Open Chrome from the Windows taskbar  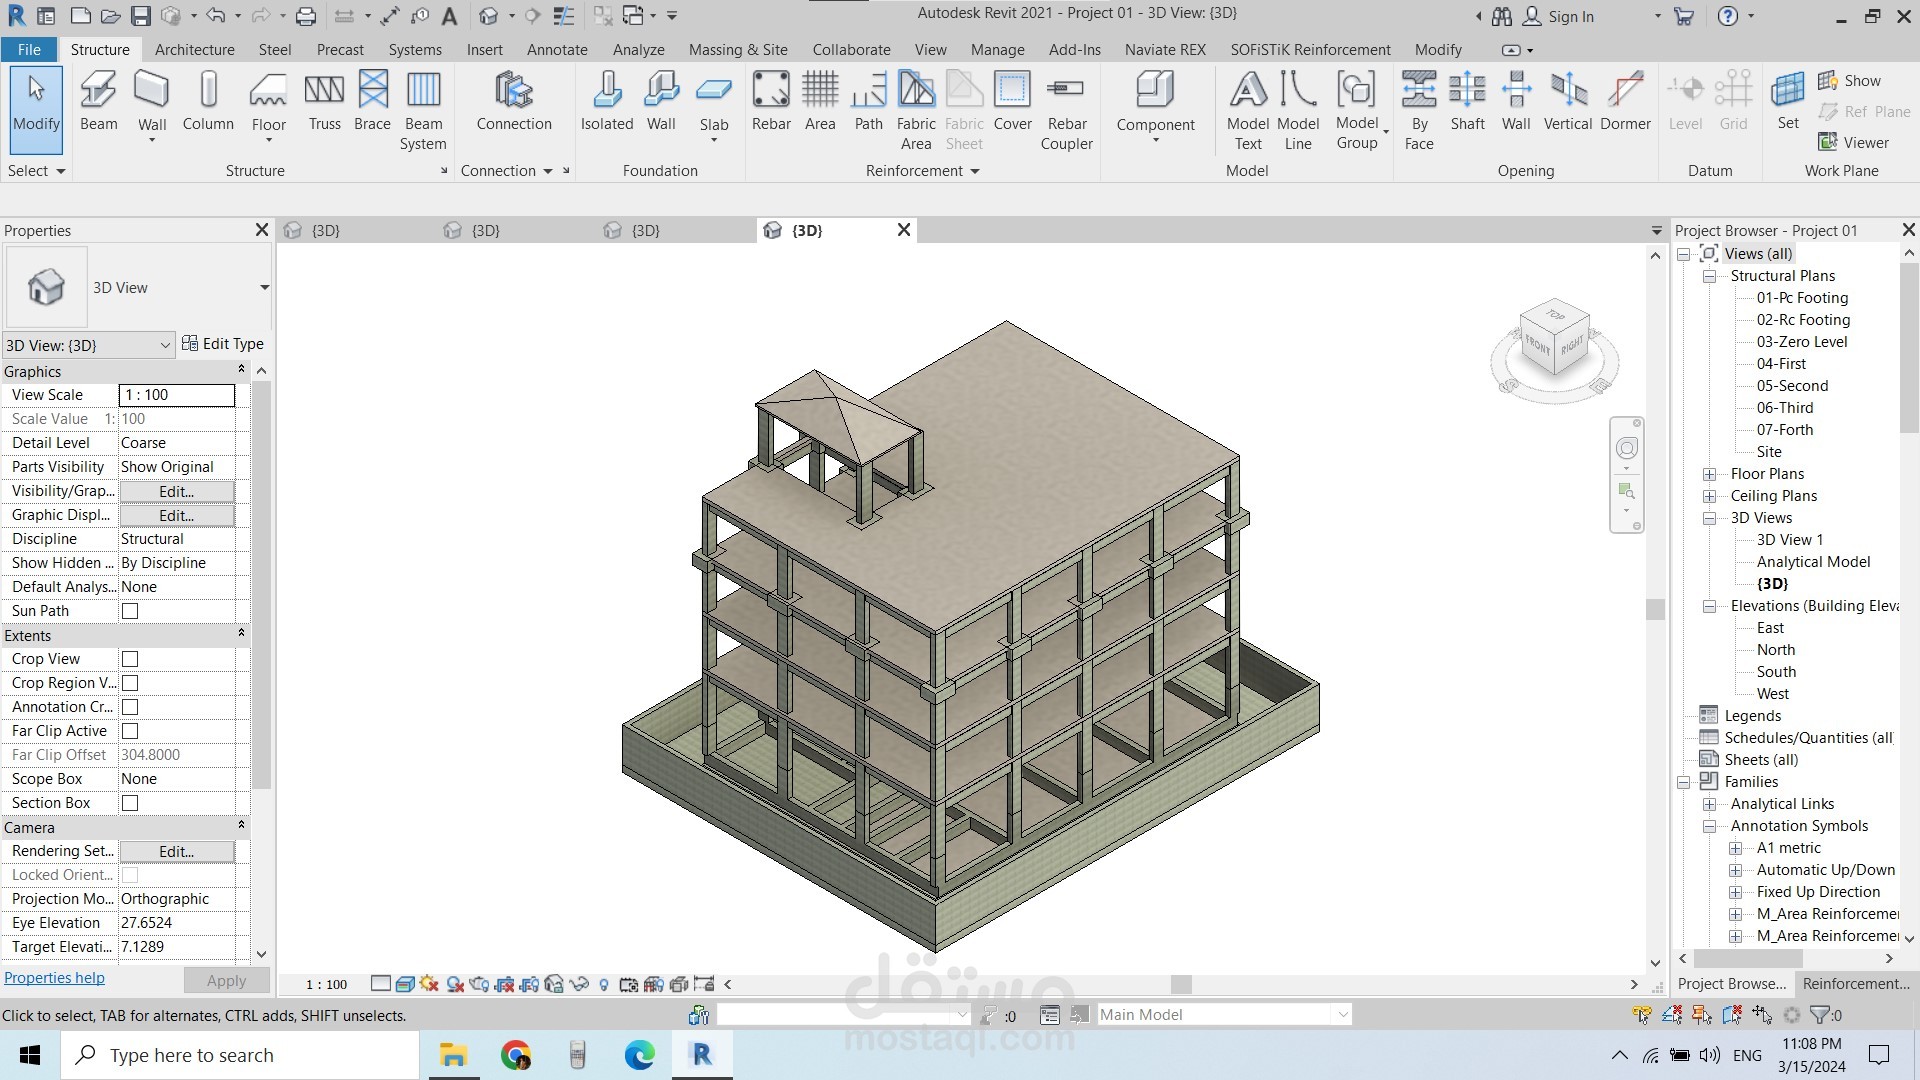click(516, 1055)
